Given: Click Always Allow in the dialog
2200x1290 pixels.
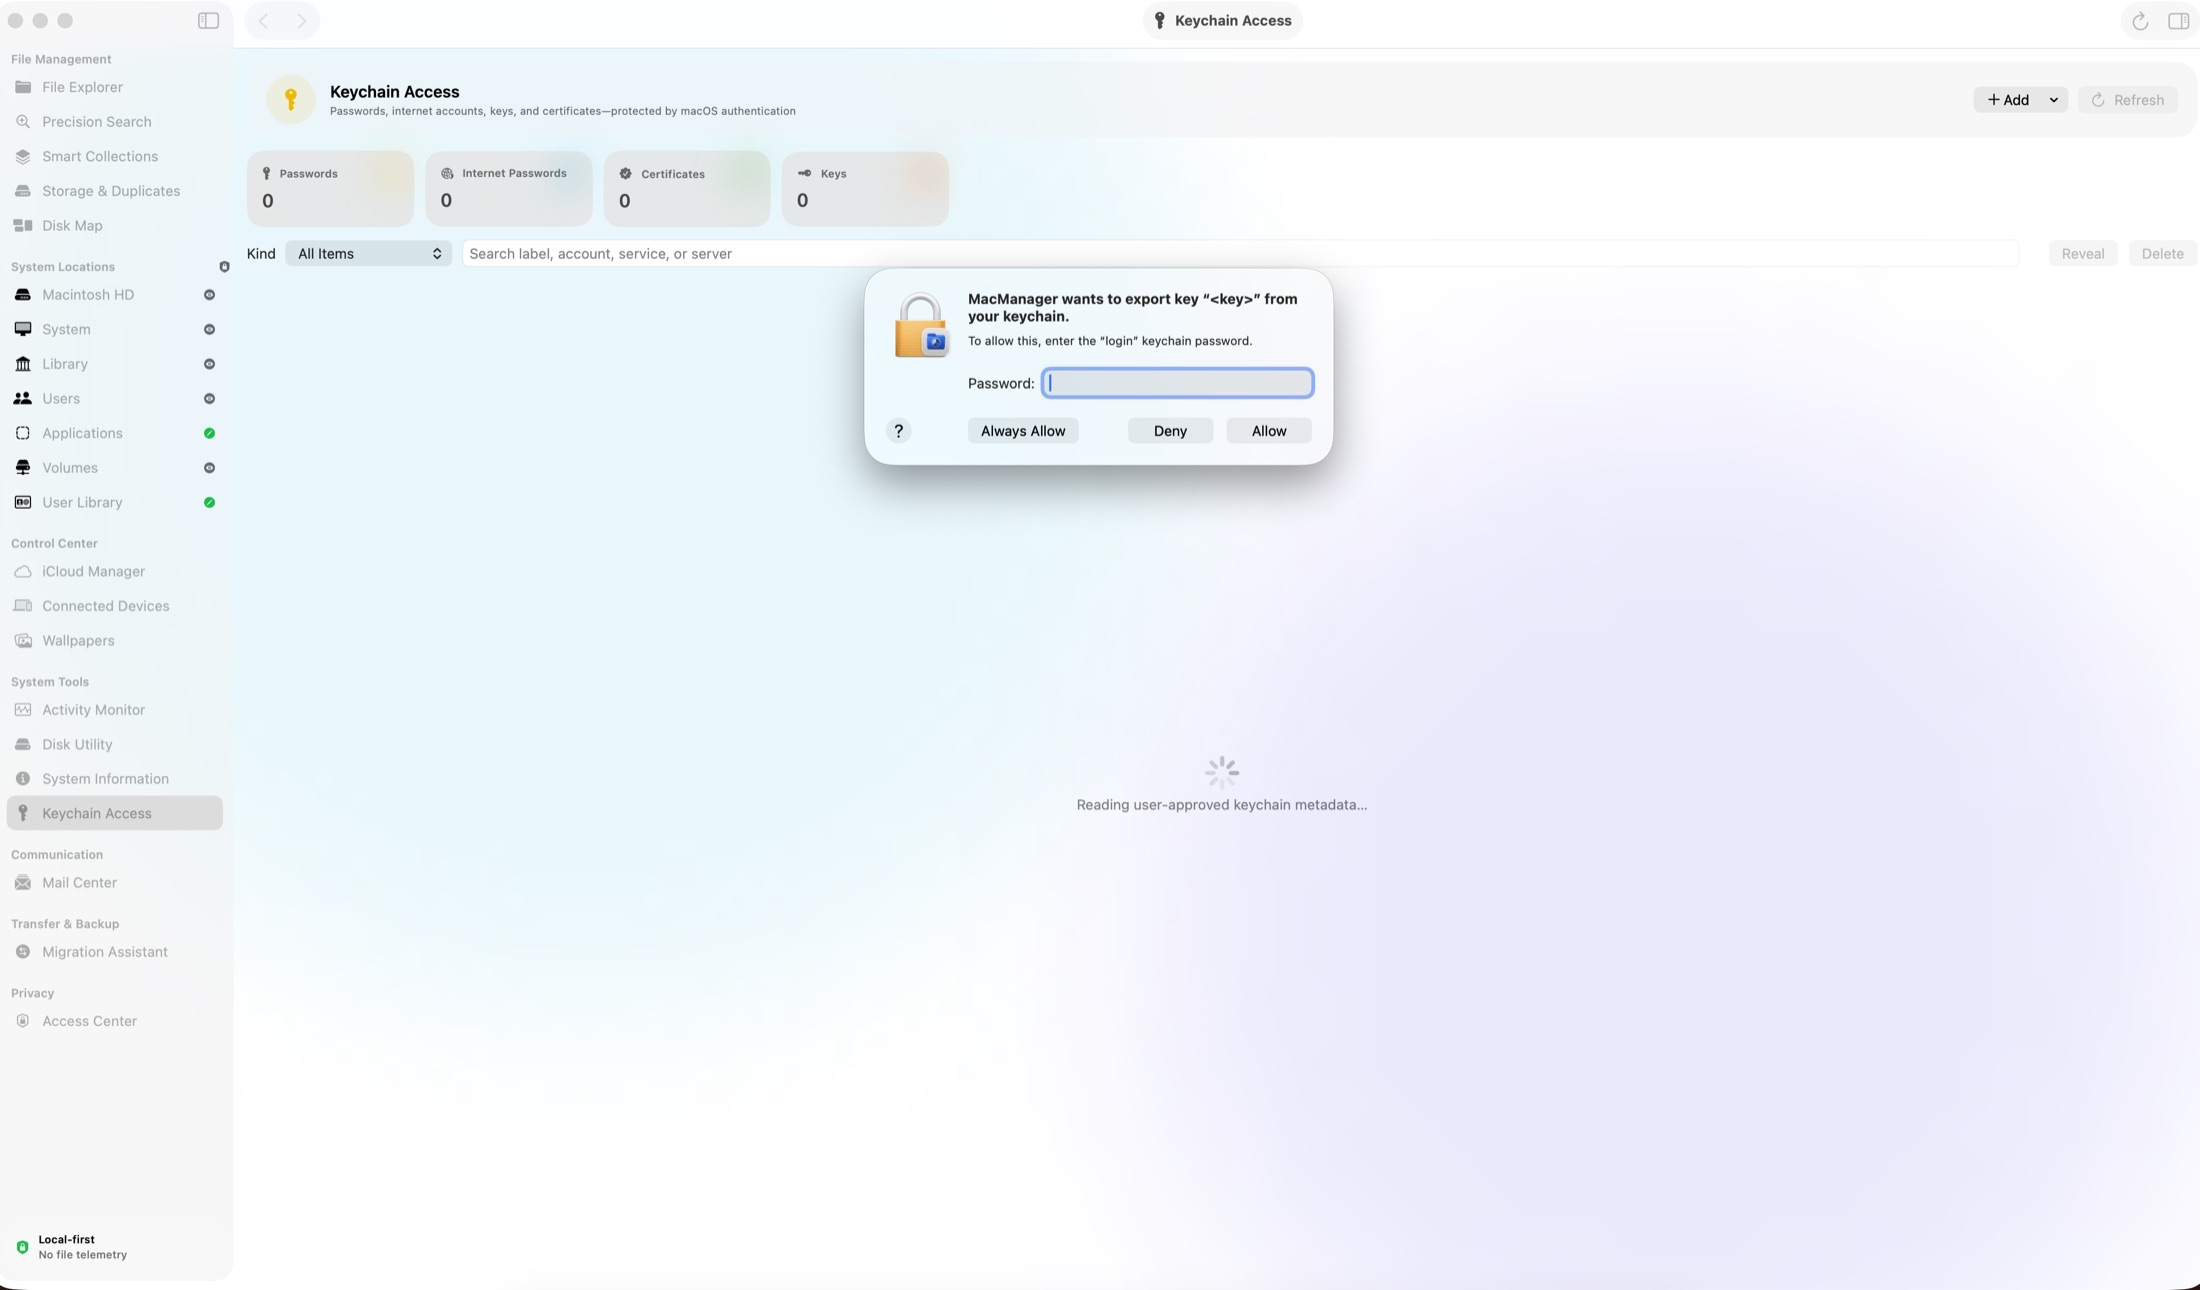Looking at the screenshot, I should [x=1023, y=431].
